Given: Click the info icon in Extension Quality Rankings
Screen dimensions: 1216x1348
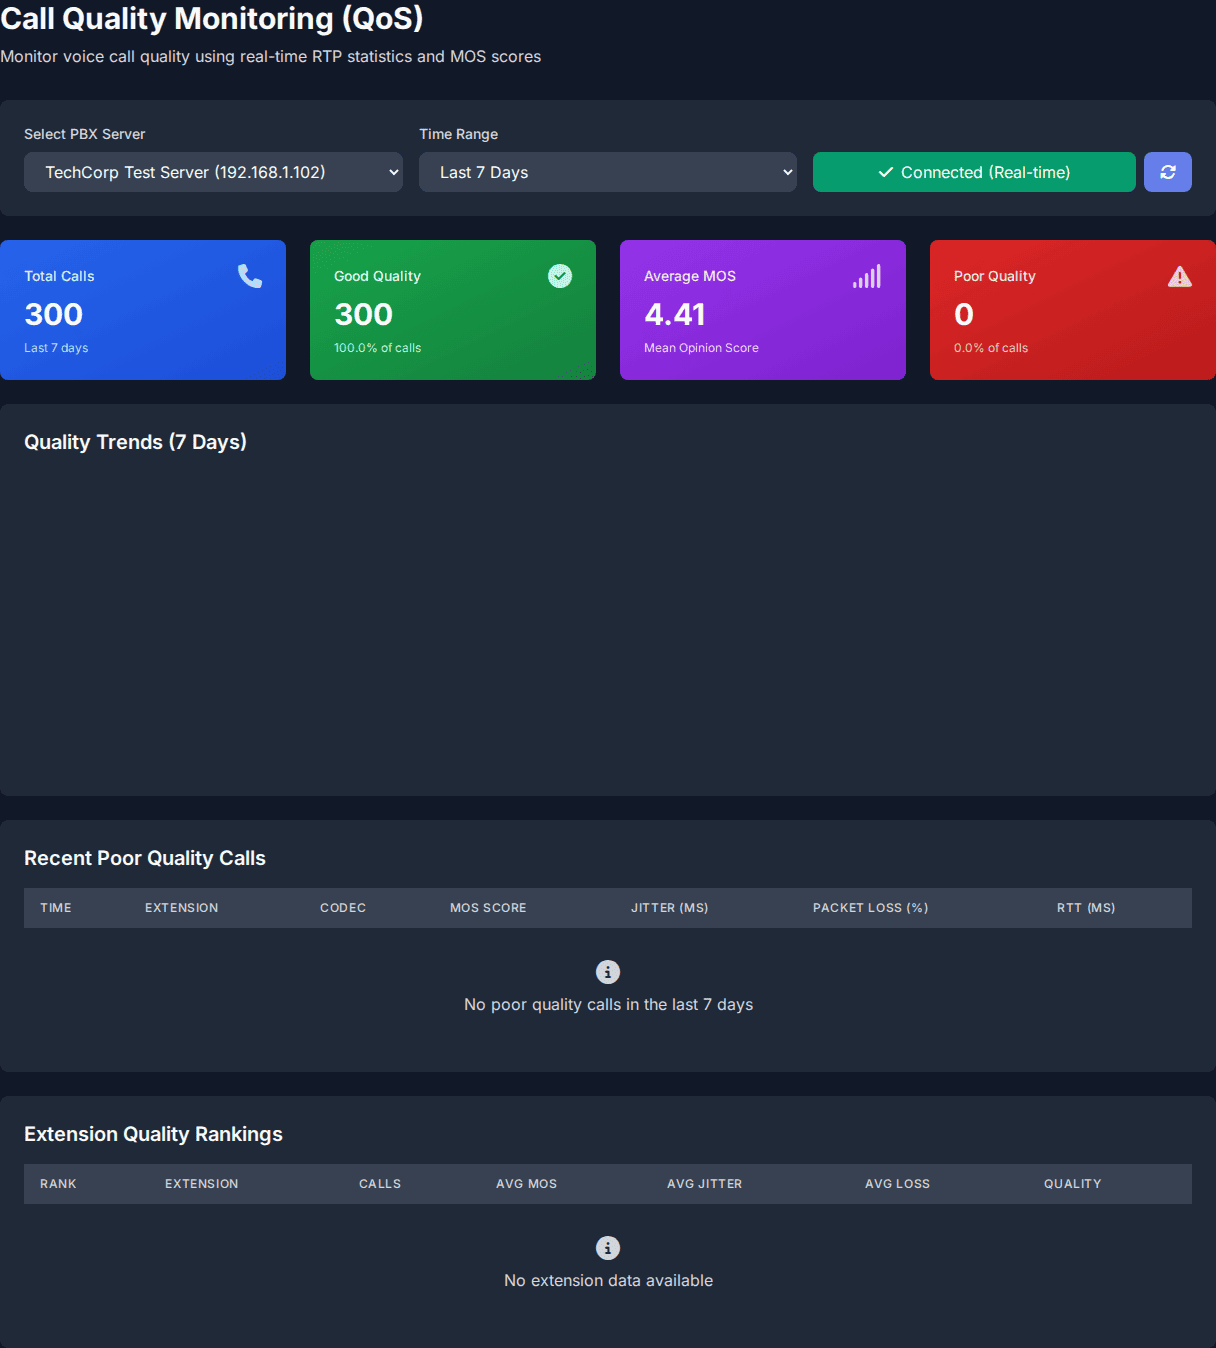Looking at the screenshot, I should tap(607, 1247).
